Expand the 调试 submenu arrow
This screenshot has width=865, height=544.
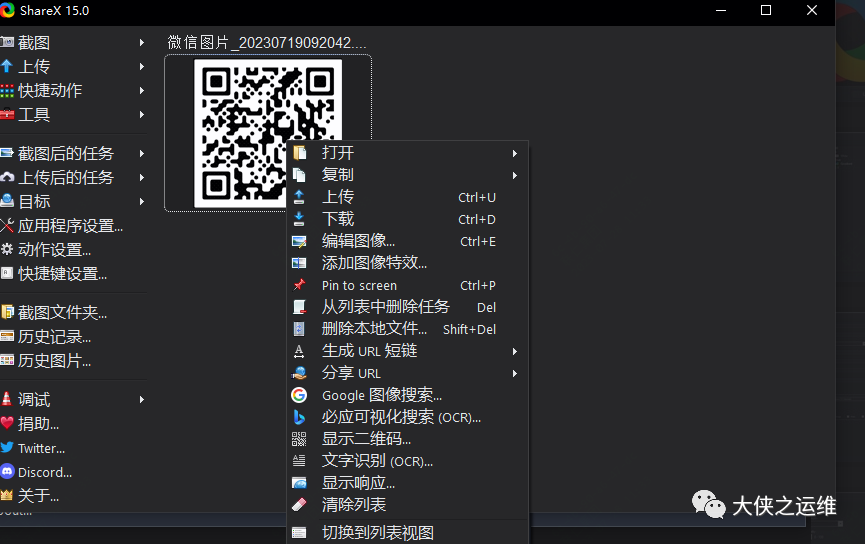142,399
